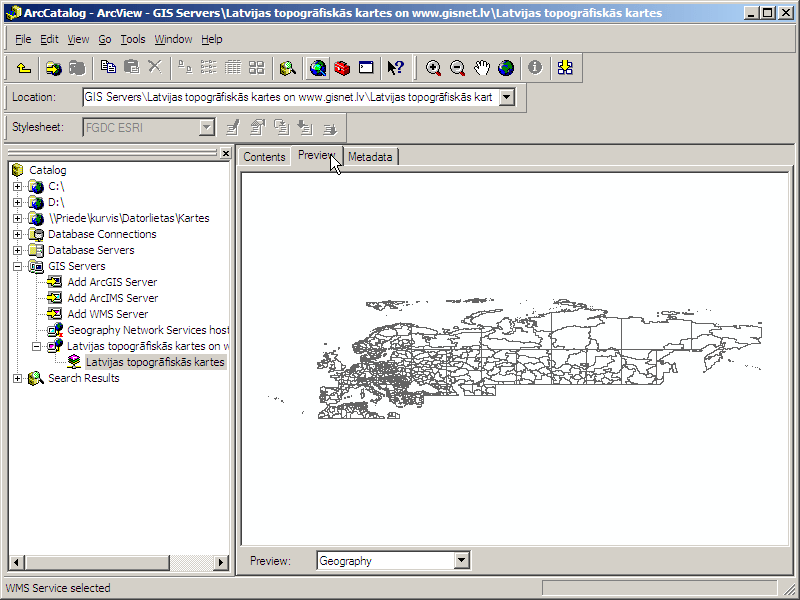
Task: Click the Import Metadata icon
Action: [x=305, y=127]
